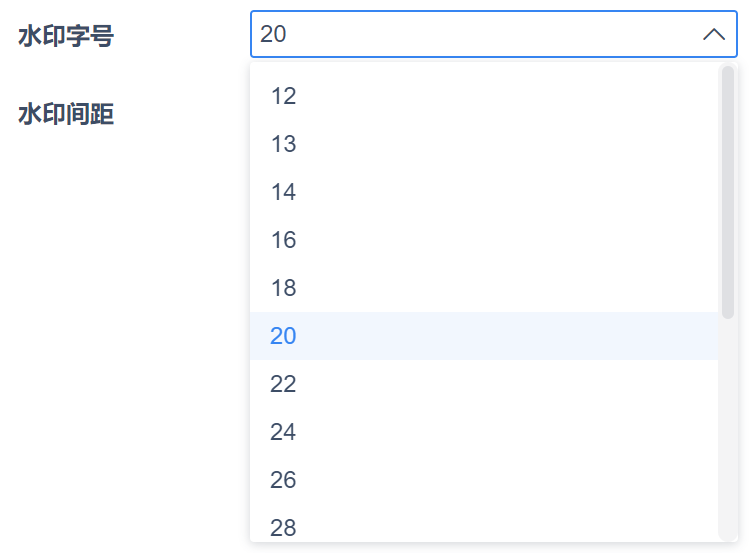Set watermark font size to 22
This screenshot has width=753, height=553.
pos(284,384)
